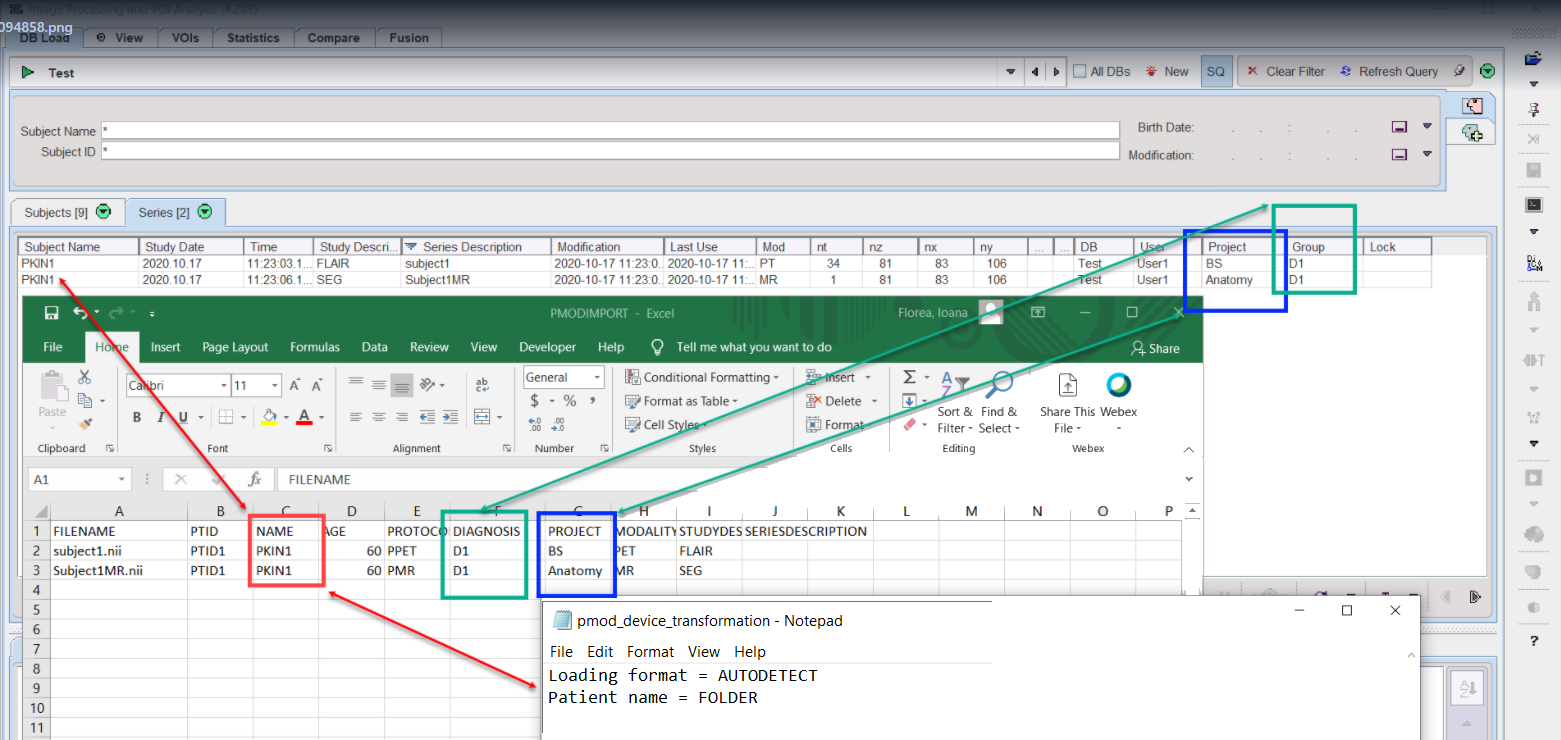1561x740 pixels.
Task: Click the Excel Save icon in Quick Access
Action: [51, 313]
